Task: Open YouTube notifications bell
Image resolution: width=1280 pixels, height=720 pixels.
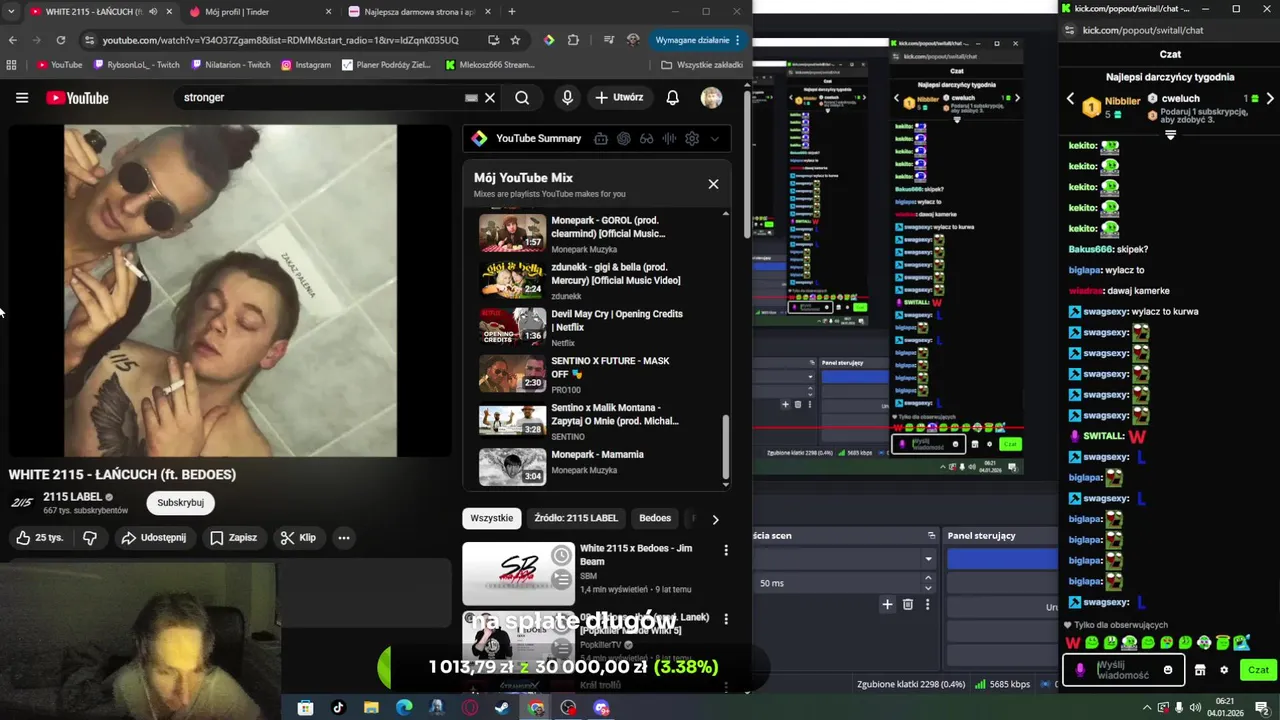Action: pyautogui.click(x=673, y=98)
